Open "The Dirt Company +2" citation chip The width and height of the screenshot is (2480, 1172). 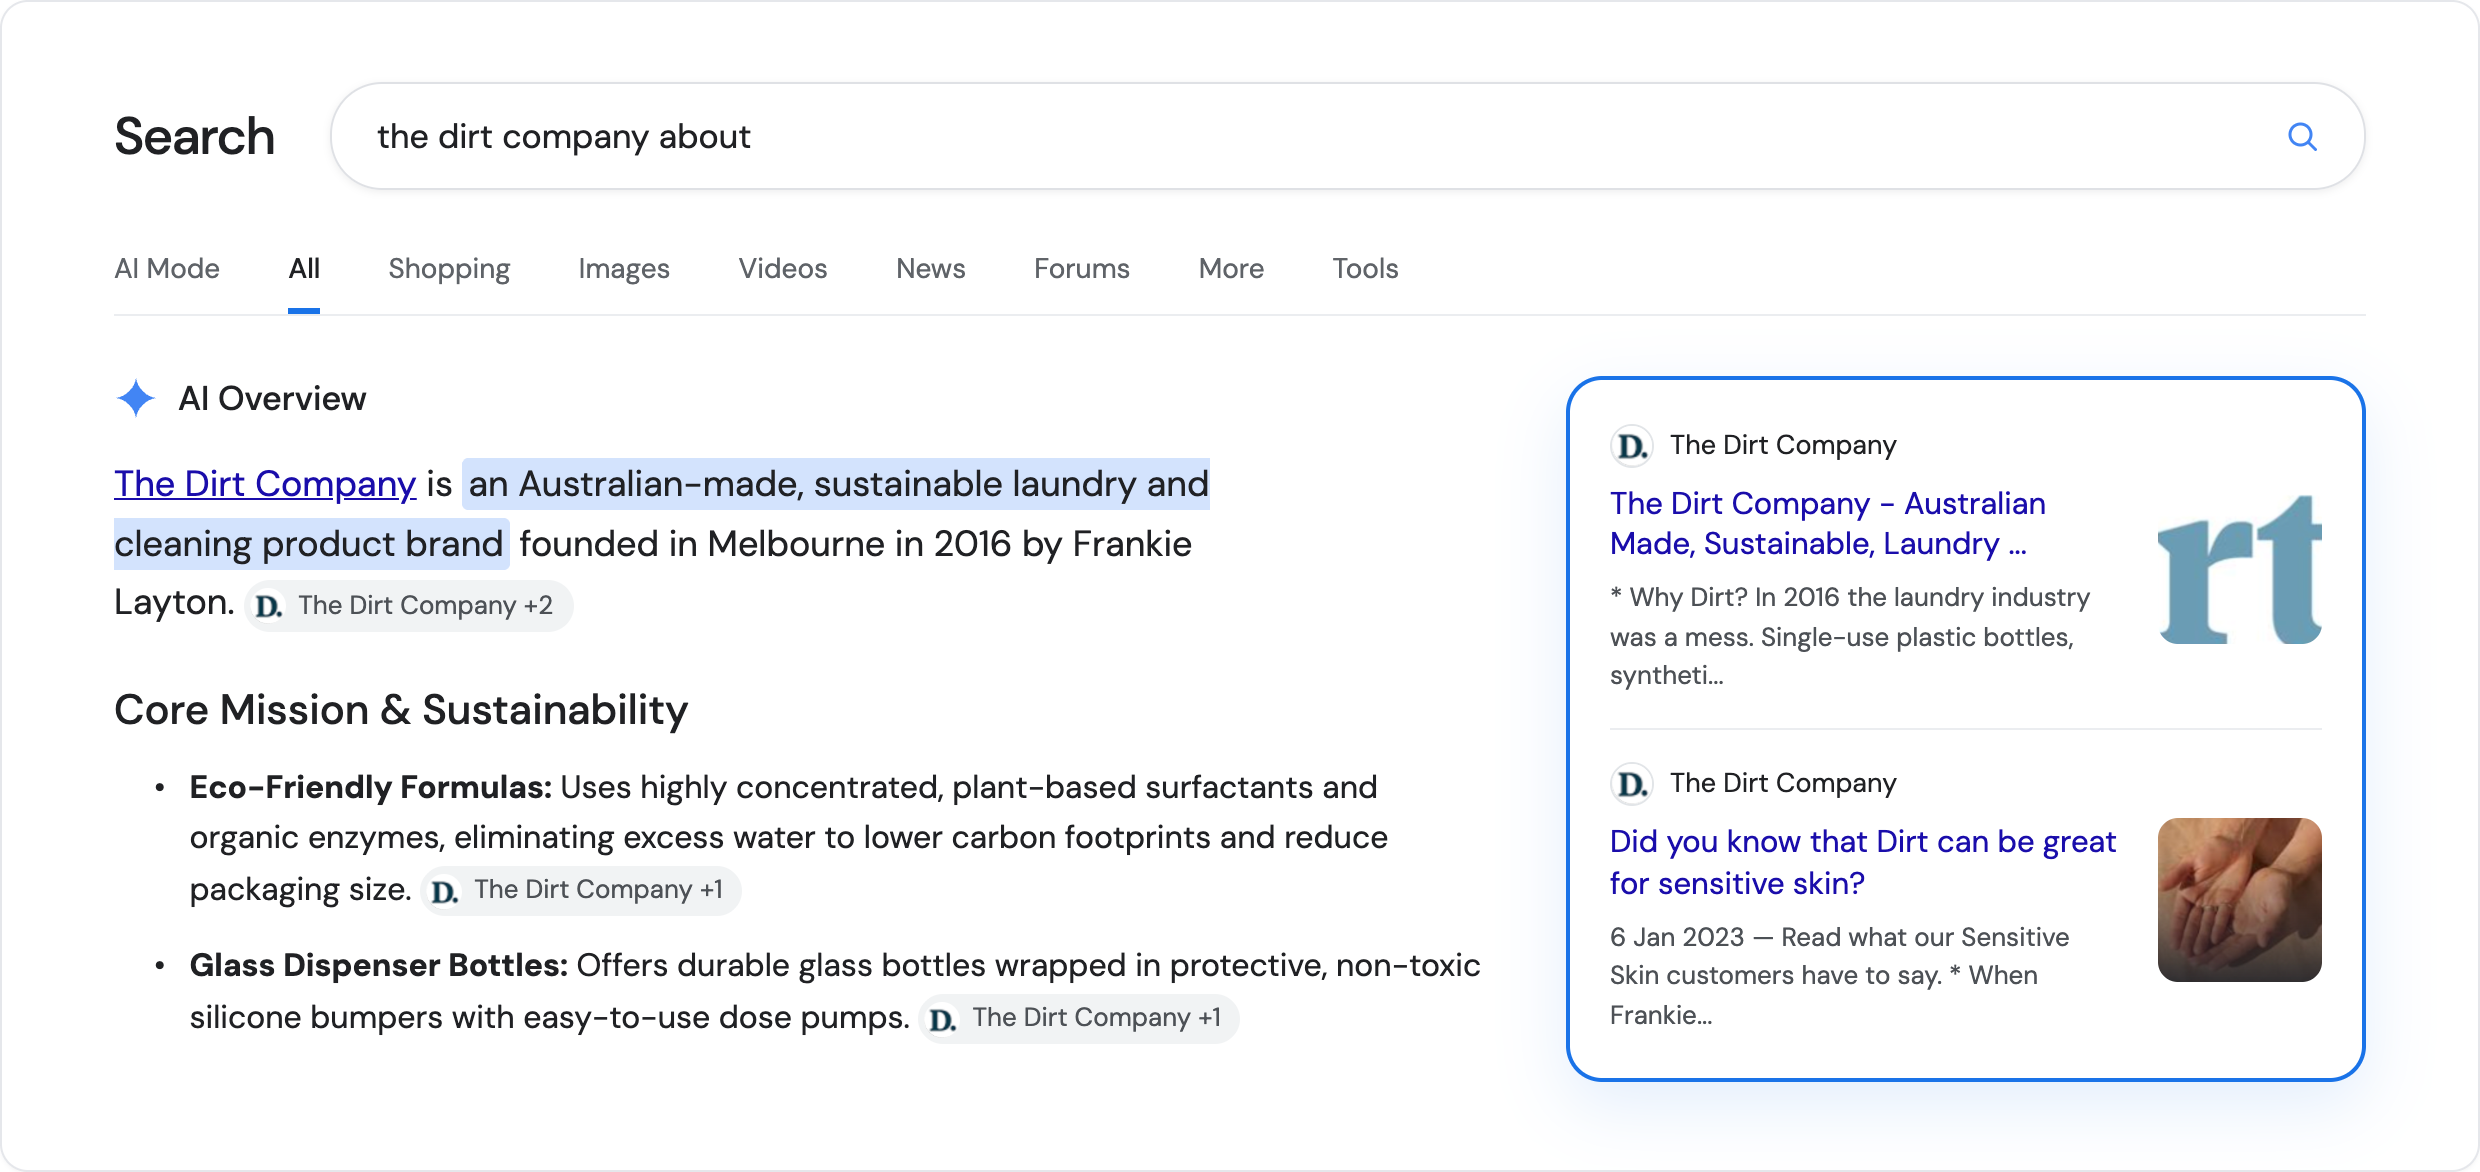tap(408, 605)
